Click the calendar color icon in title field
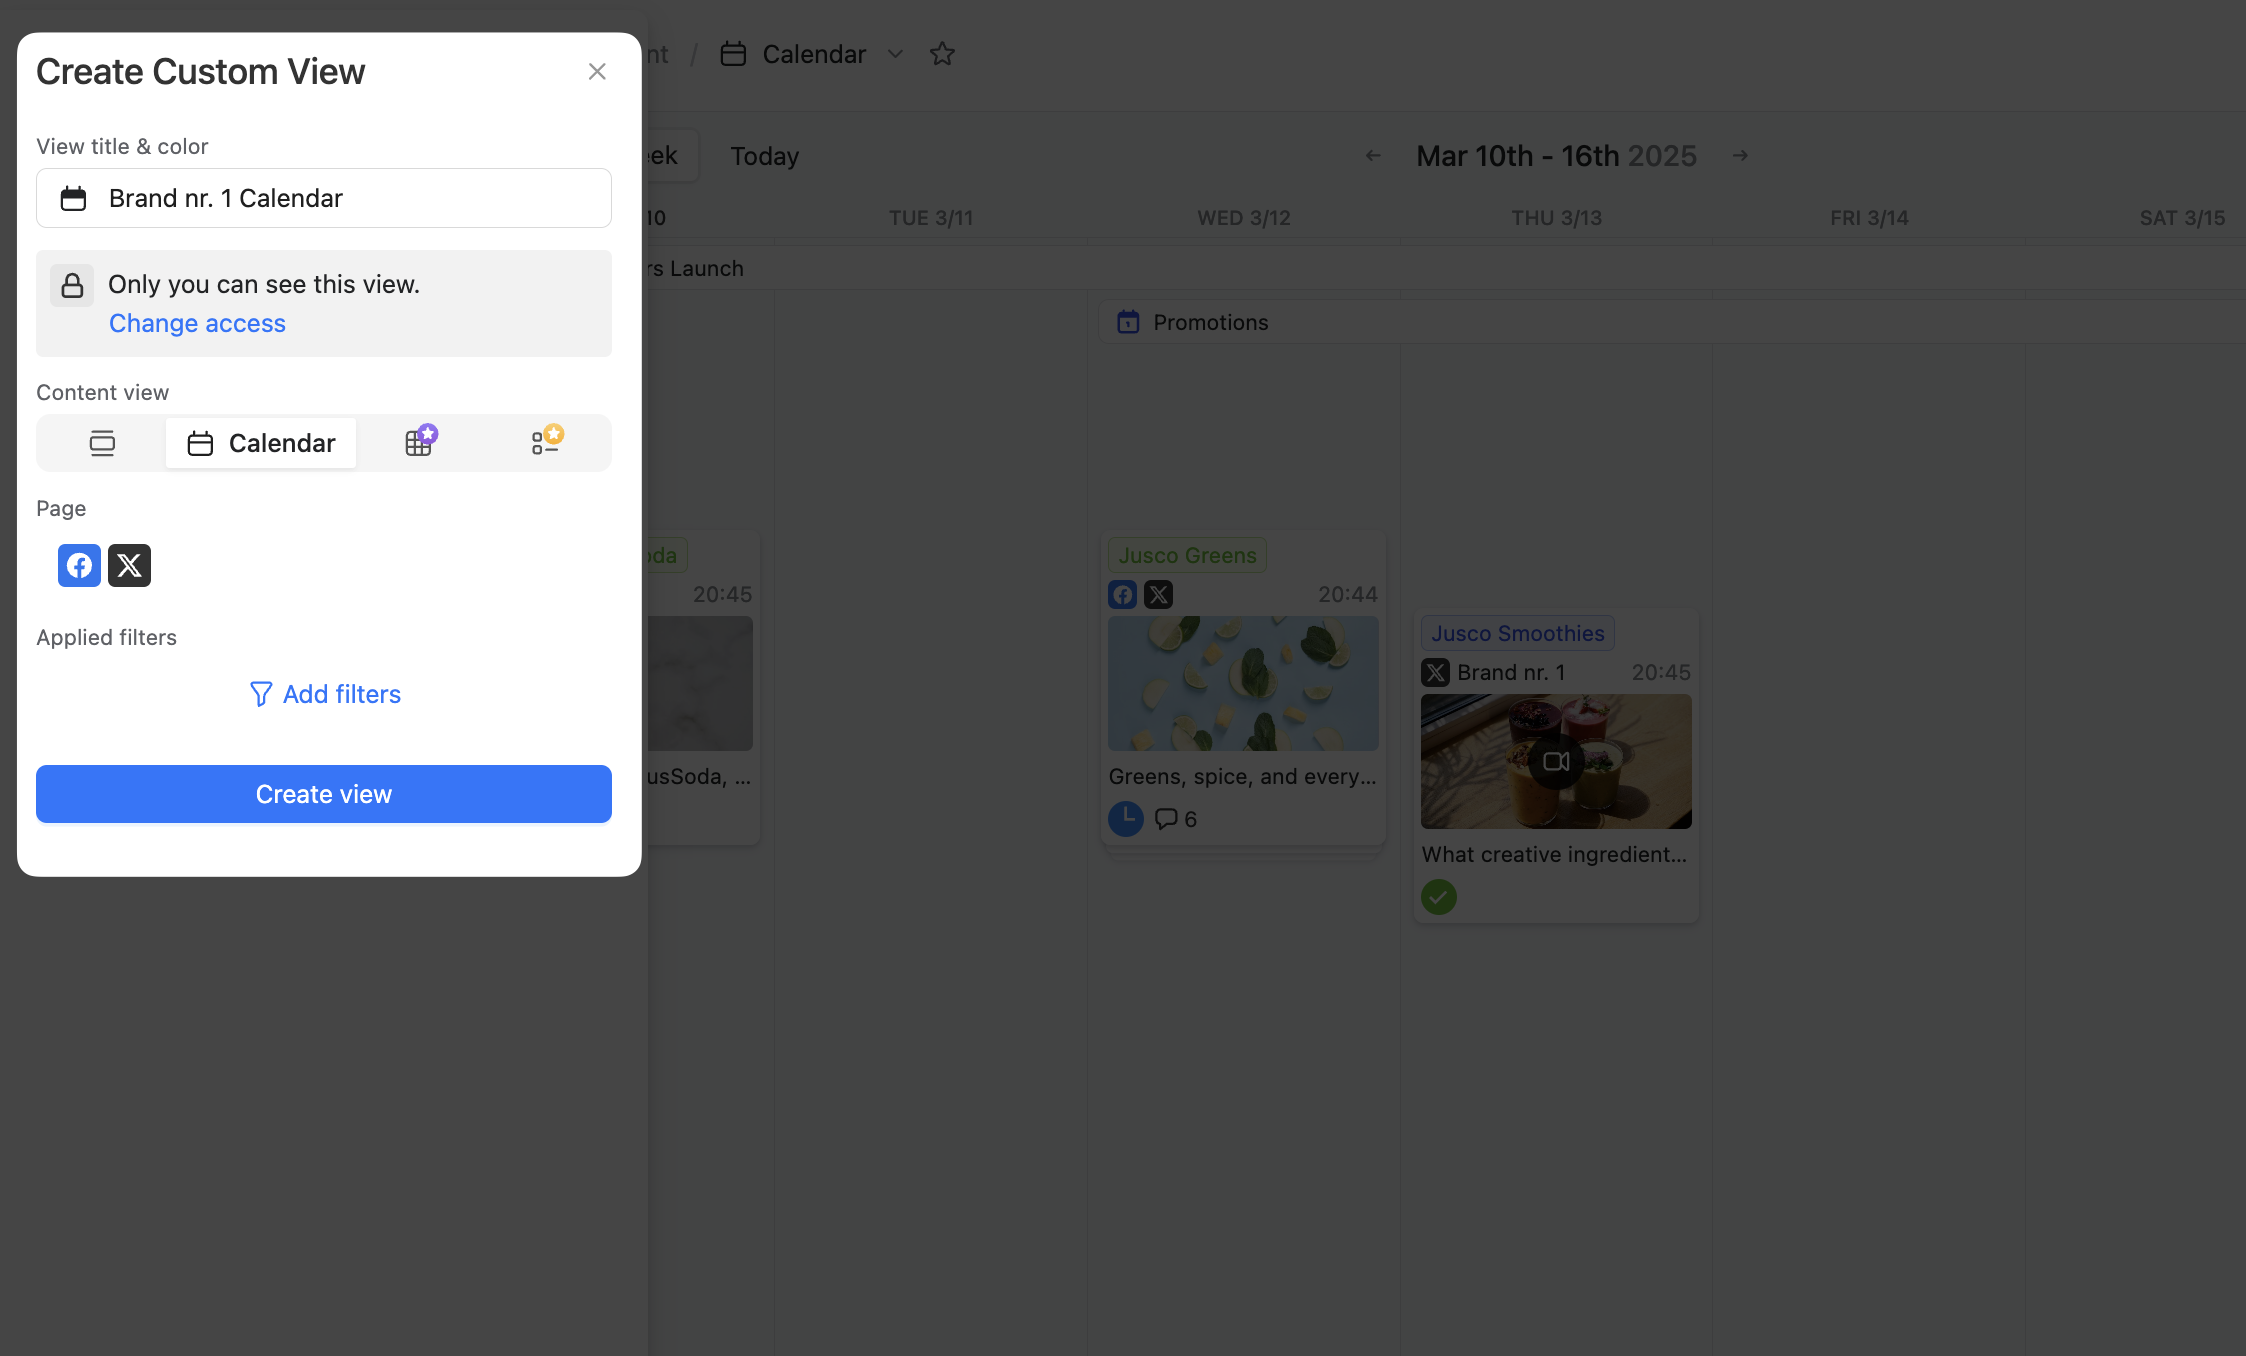This screenshot has height=1356, width=2246. tap(73, 198)
